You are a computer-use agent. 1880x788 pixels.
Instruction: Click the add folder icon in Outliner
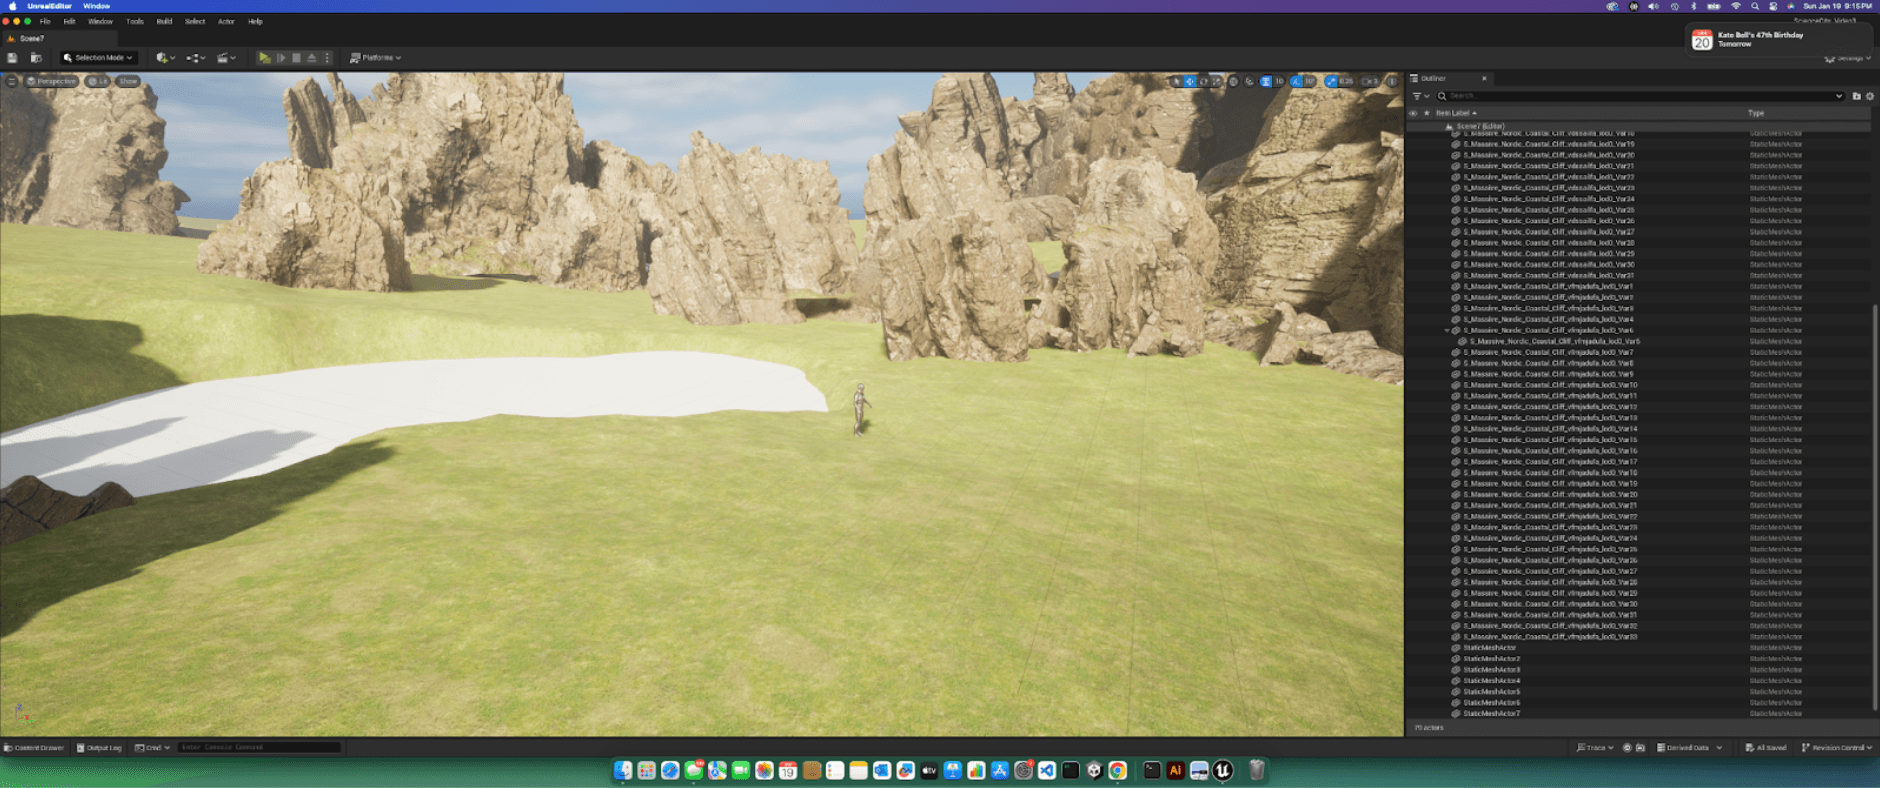click(x=1856, y=96)
